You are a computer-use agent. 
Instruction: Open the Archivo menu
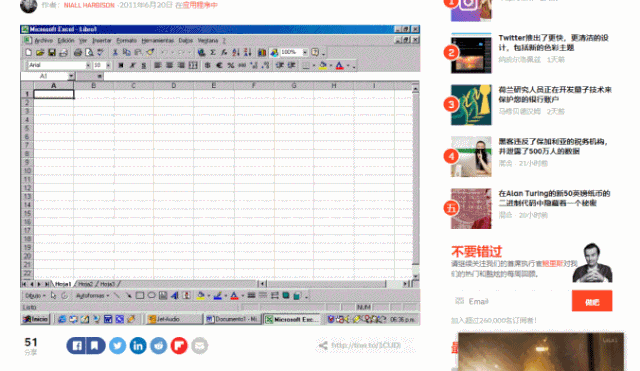tap(43, 40)
